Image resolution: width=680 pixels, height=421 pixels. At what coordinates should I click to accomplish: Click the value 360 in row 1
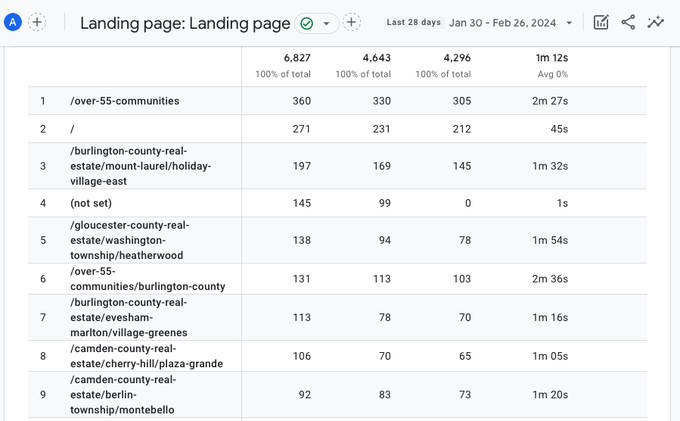coord(301,101)
